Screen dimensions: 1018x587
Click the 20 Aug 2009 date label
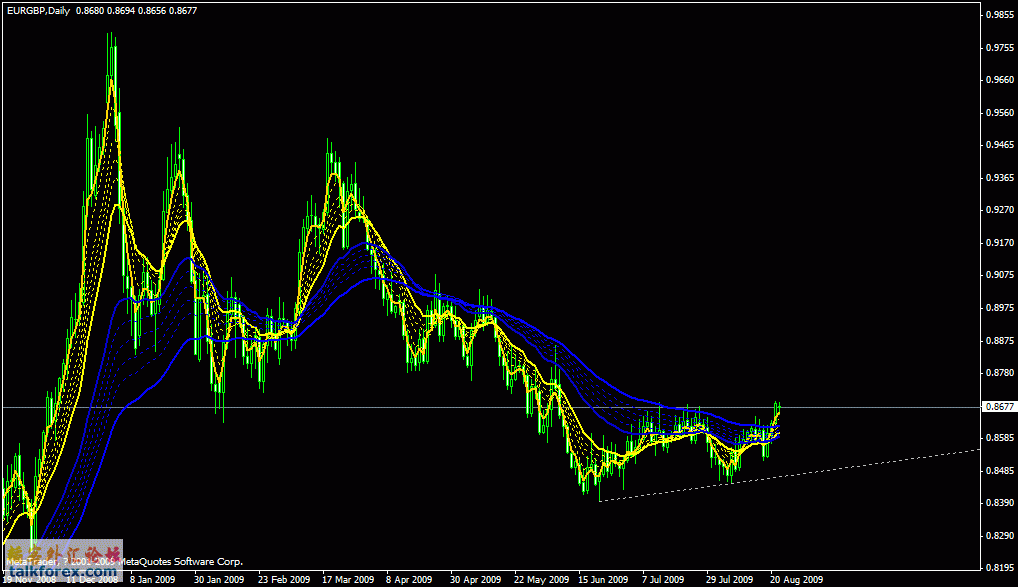(796, 579)
